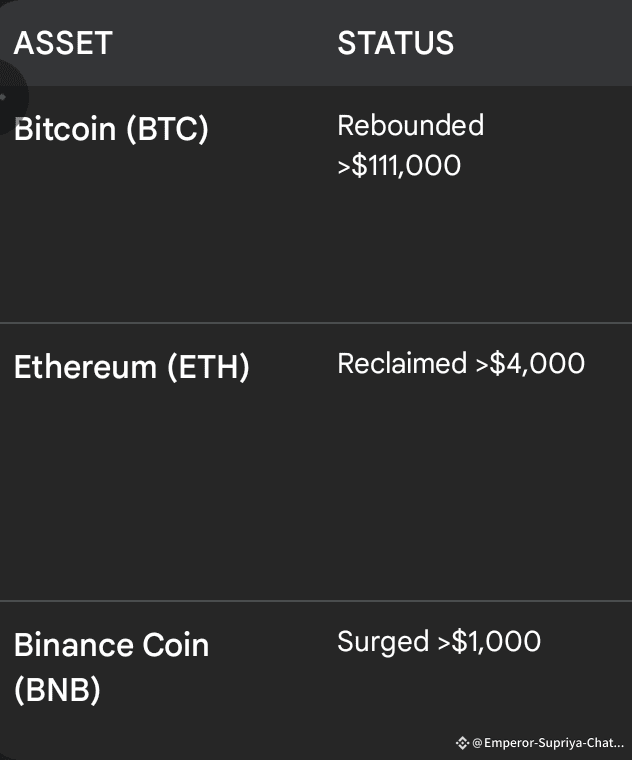Click the ASSET column header
632x760 pixels.
point(62,44)
